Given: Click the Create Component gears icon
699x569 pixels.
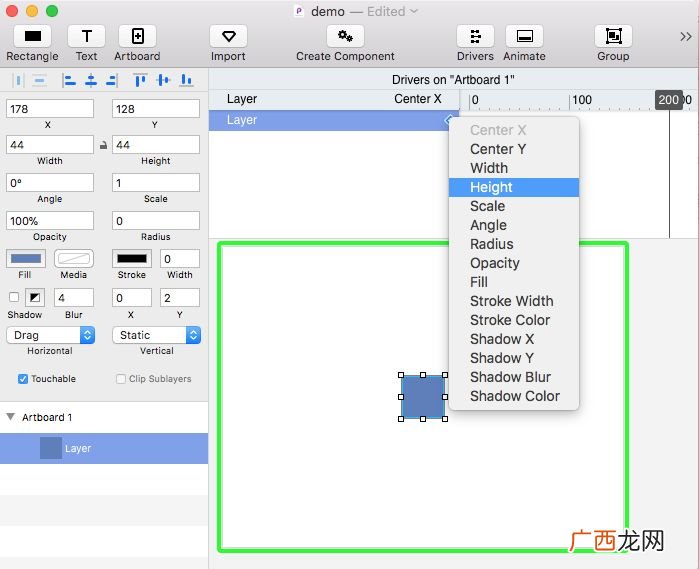Looking at the screenshot, I should tap(345, 36).
